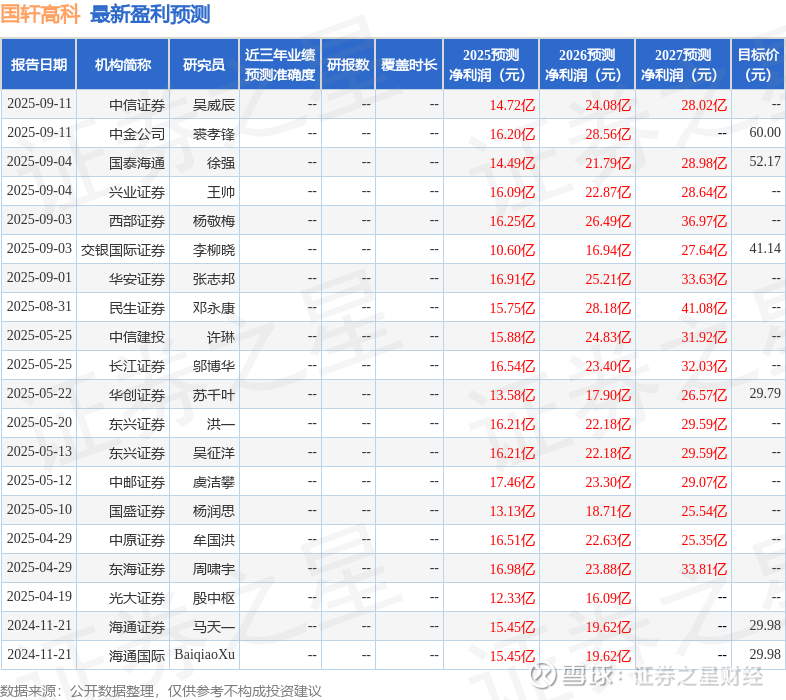Click 41.08亿 in the 民生证券 row
This screenshot has width=786, height=700.
(x=704, y=308)
